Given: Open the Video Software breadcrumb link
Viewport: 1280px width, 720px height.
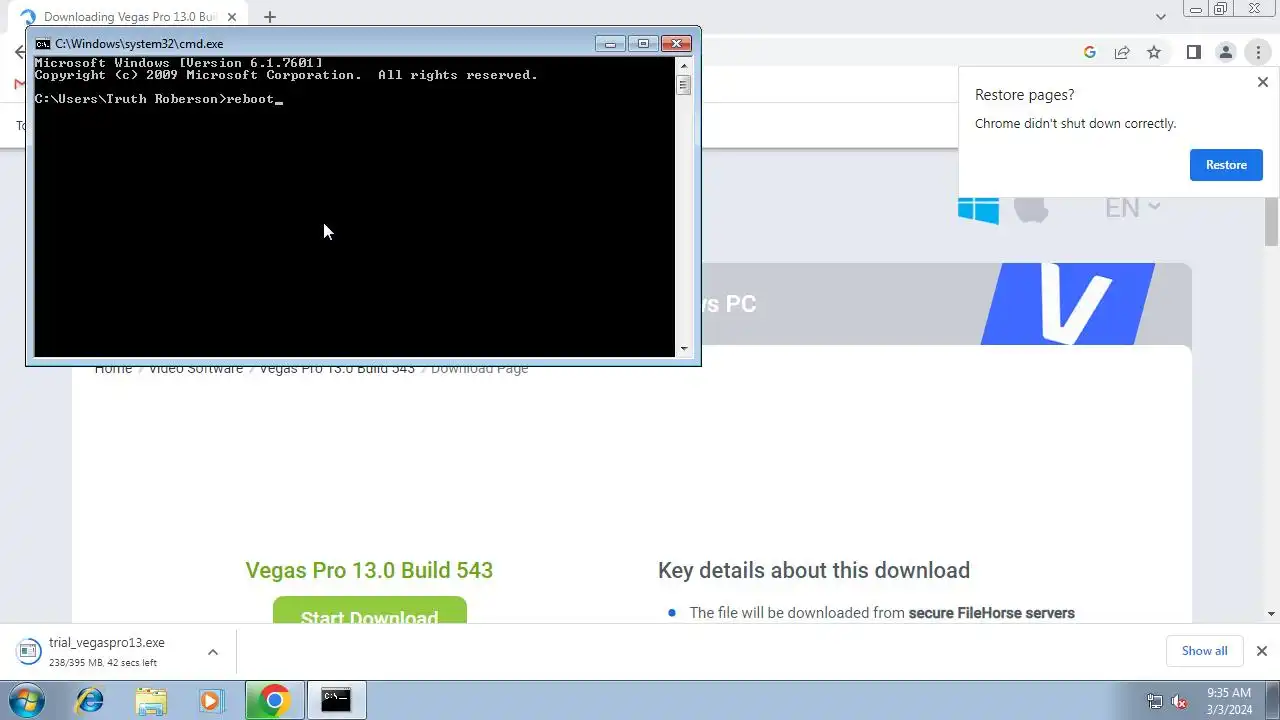Looking at the screenshot, I should point(196,369).
